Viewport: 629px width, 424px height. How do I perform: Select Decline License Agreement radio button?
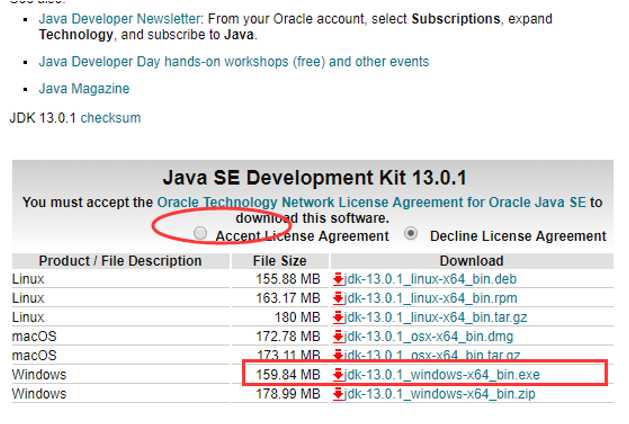coord(411,233)
